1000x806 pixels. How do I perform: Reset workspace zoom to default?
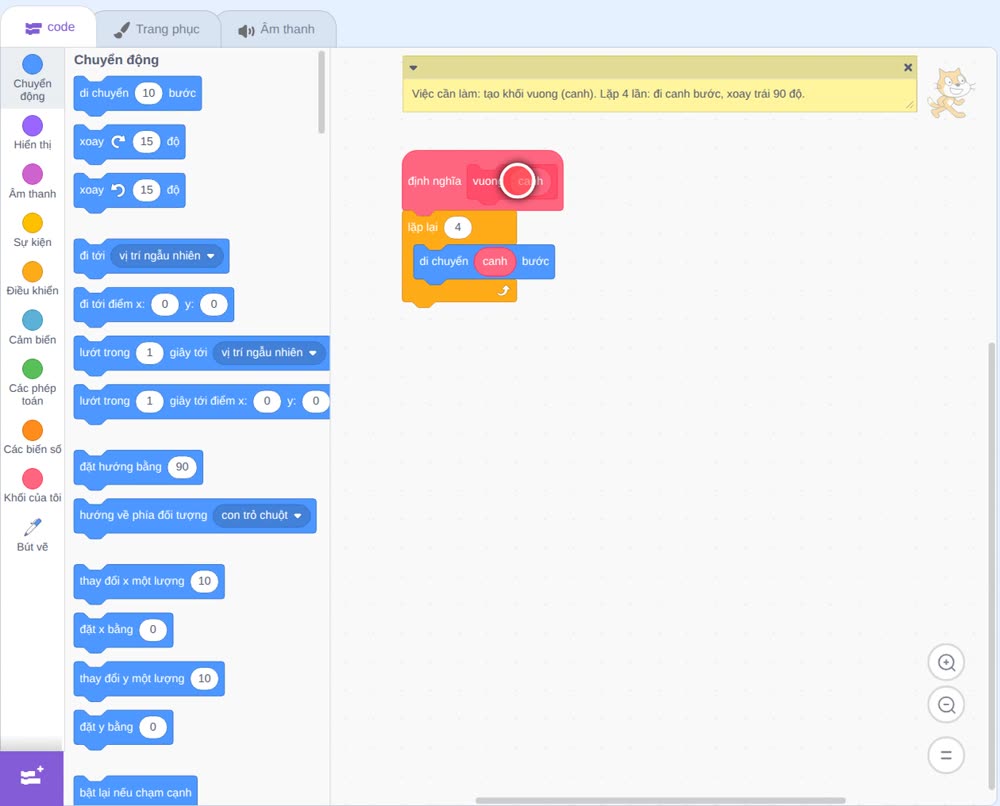(946, 755)
